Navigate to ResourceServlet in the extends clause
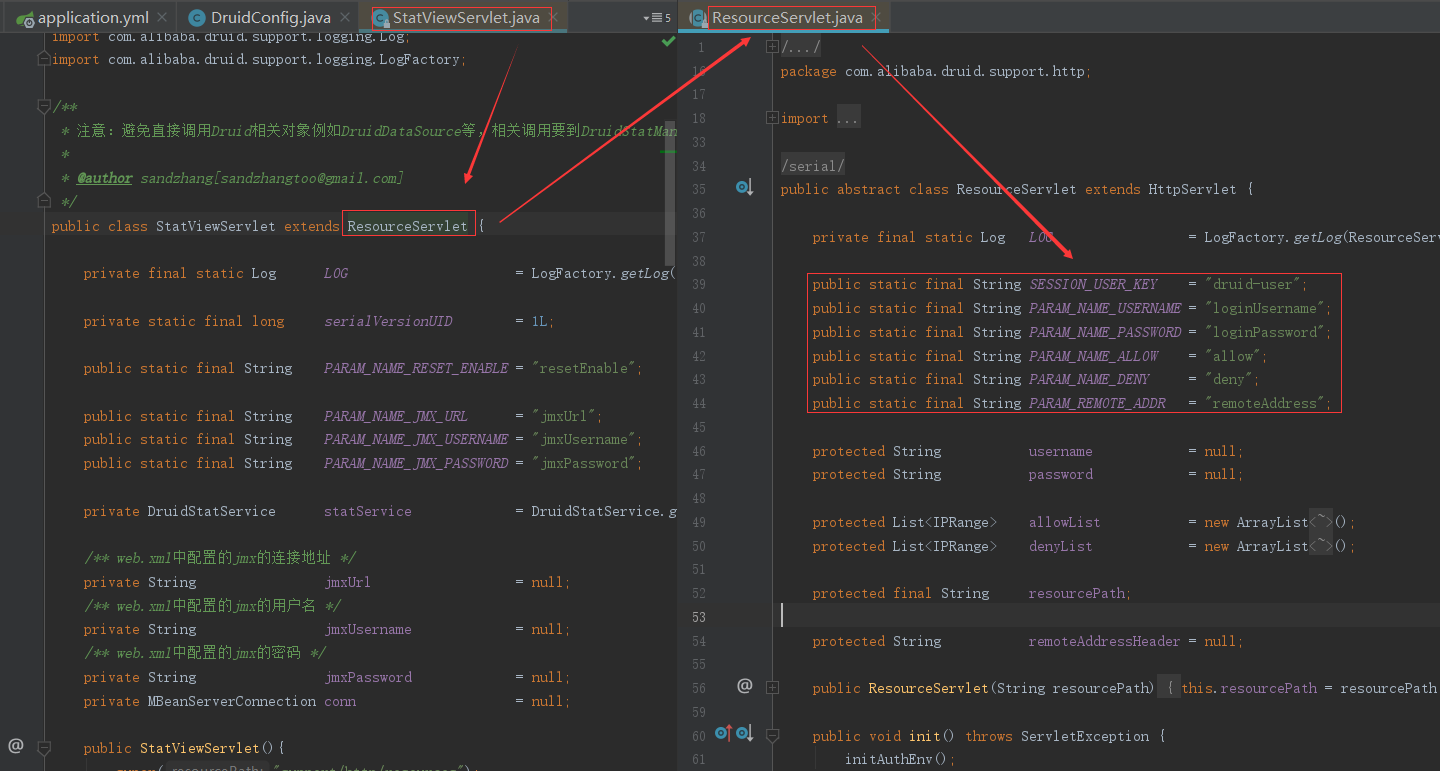 pyautogui.click(x=408, y=226)
